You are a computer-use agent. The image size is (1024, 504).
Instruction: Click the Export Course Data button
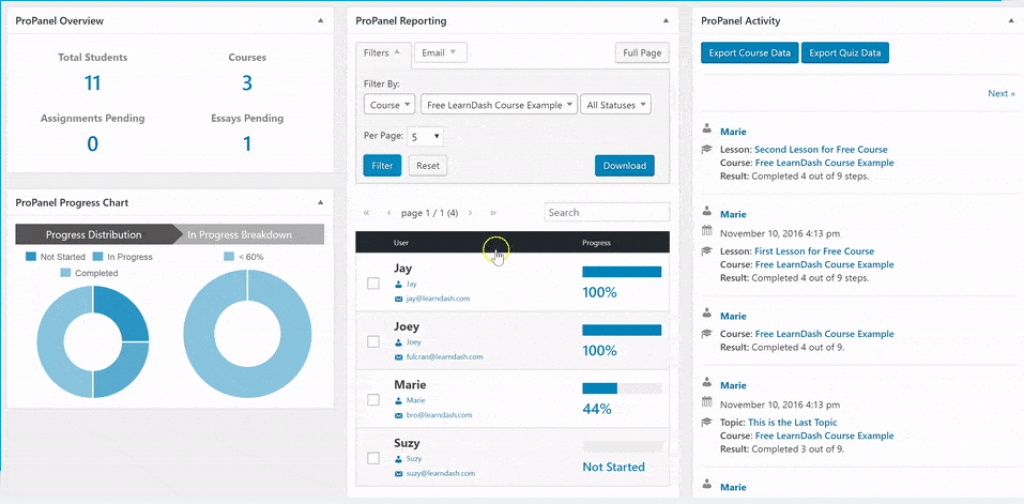coord(749,53)
